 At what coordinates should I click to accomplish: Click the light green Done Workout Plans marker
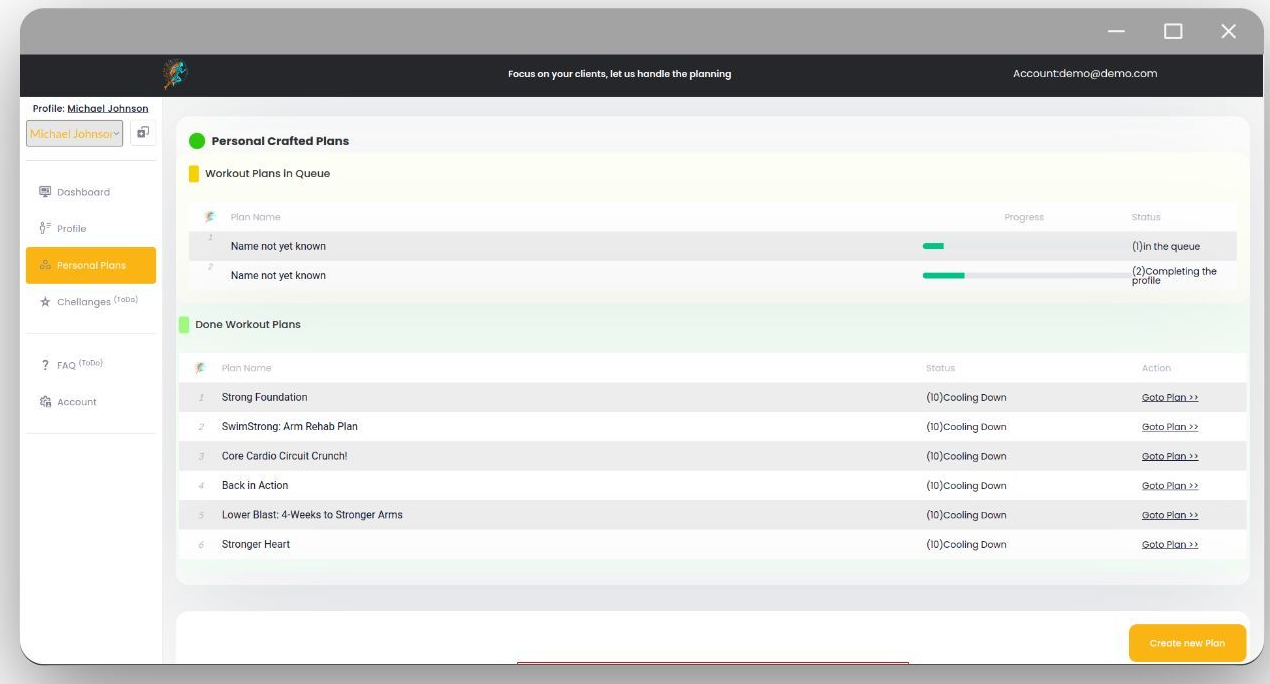(184, 324)
